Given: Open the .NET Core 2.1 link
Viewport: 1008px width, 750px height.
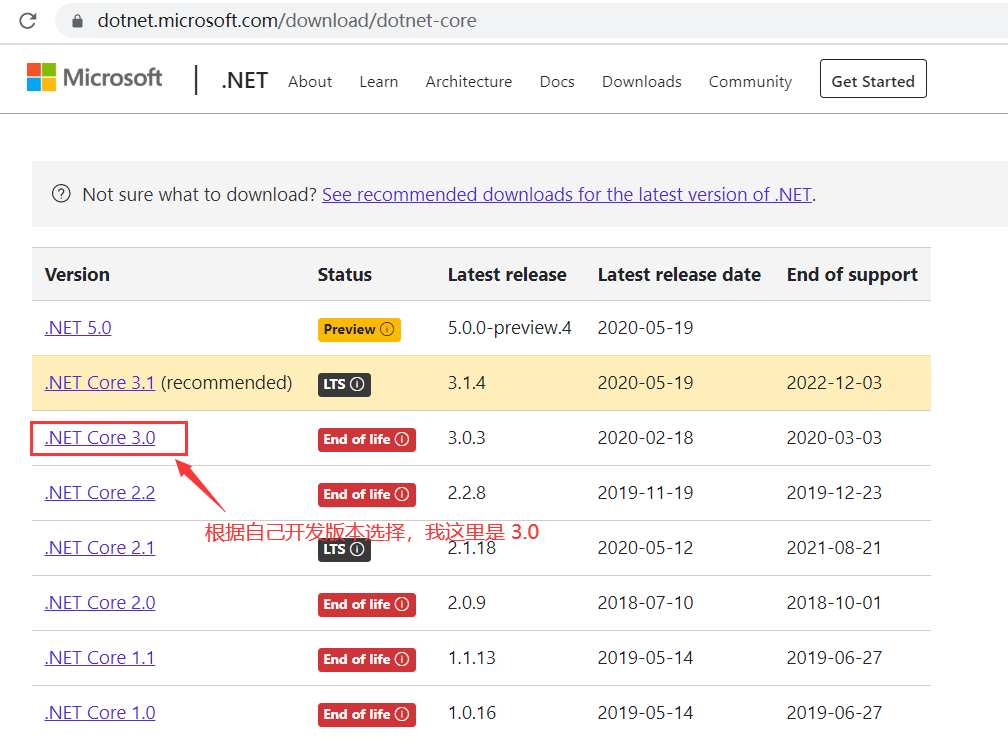Looking at the screenshot, I should coord(100,548).
